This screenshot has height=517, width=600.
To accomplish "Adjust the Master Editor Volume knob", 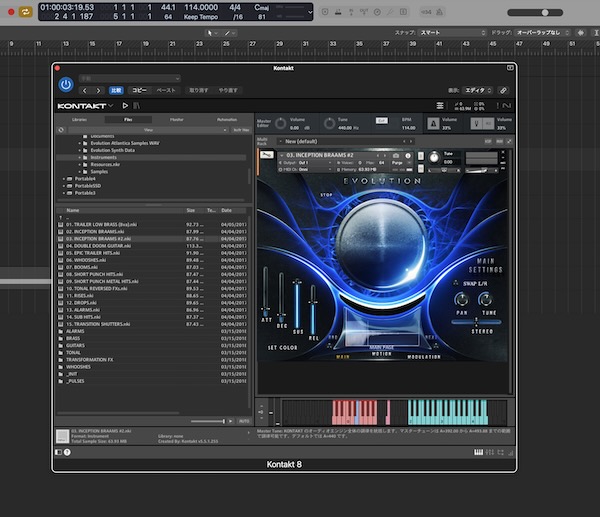I will click(x=280, y=123).
